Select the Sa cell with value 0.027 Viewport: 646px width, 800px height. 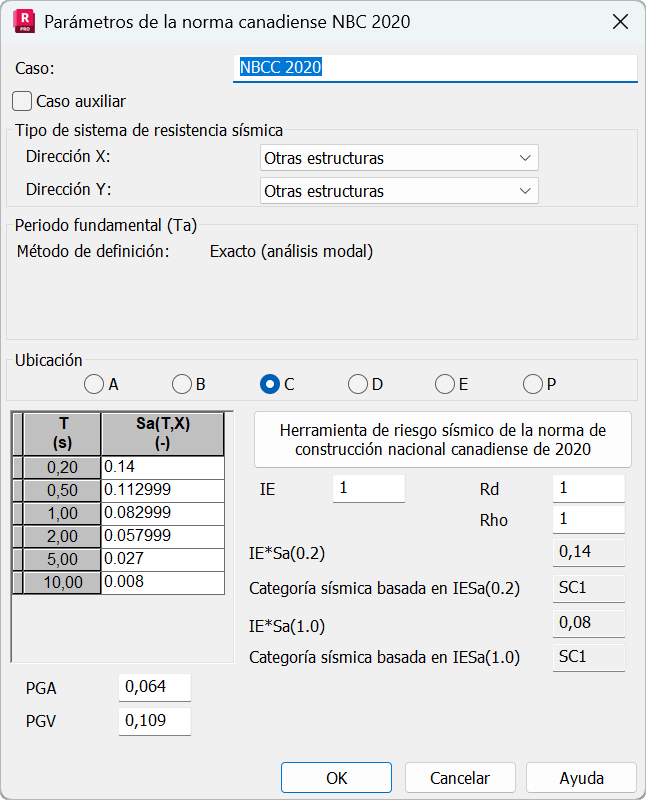[x=163, y=559]
